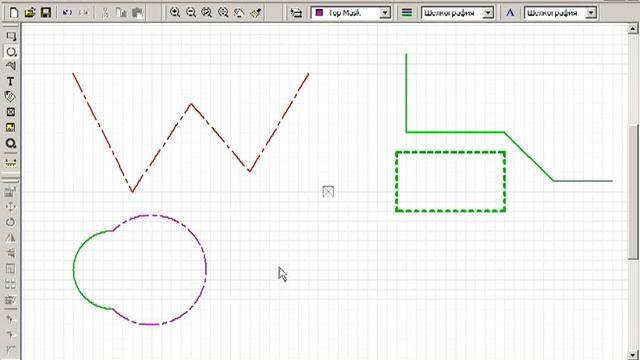Image resolution: width=640 pixels, height=360 pixels.
Task: Zoom out with the minus magnifier
Action: [191, 13]
